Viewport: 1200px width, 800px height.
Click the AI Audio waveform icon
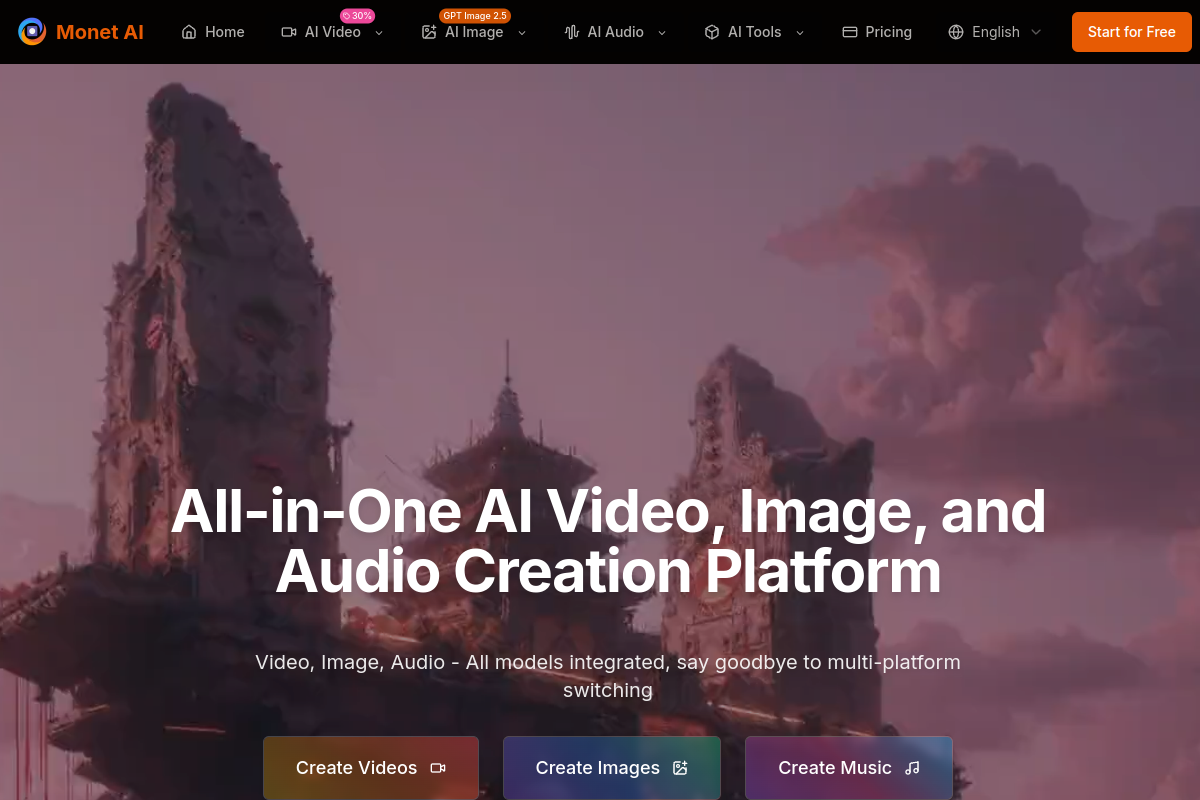(x=572, y=32)
